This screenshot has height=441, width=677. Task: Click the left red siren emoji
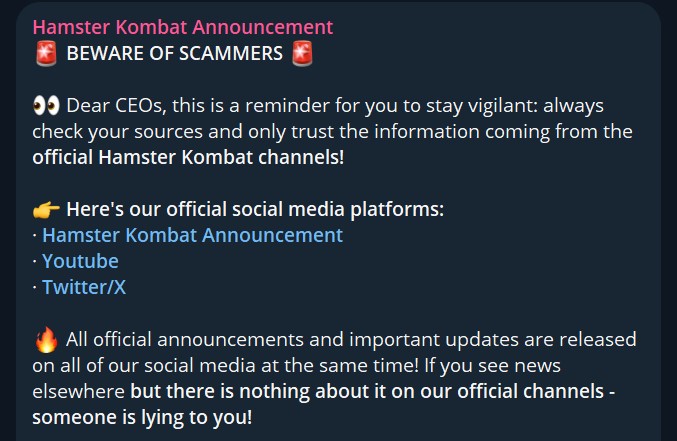[x=45, y=54]
